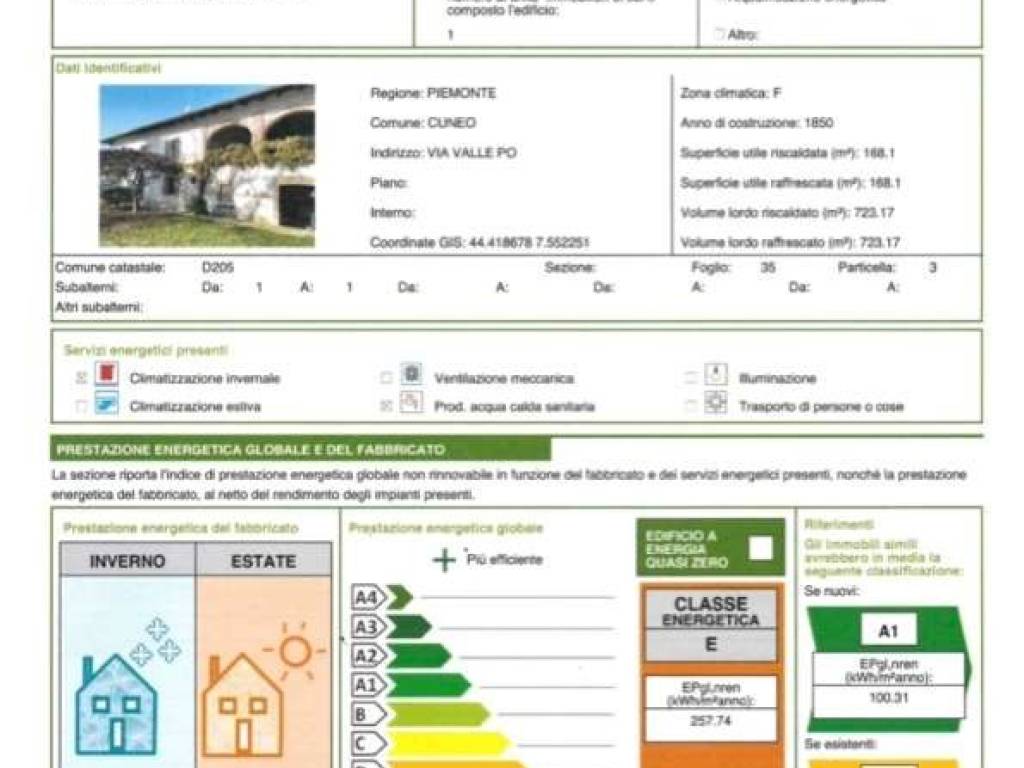The image size is (1024, 768).
Task: Open the building photo thumbnail
Action: click(207, 166)
